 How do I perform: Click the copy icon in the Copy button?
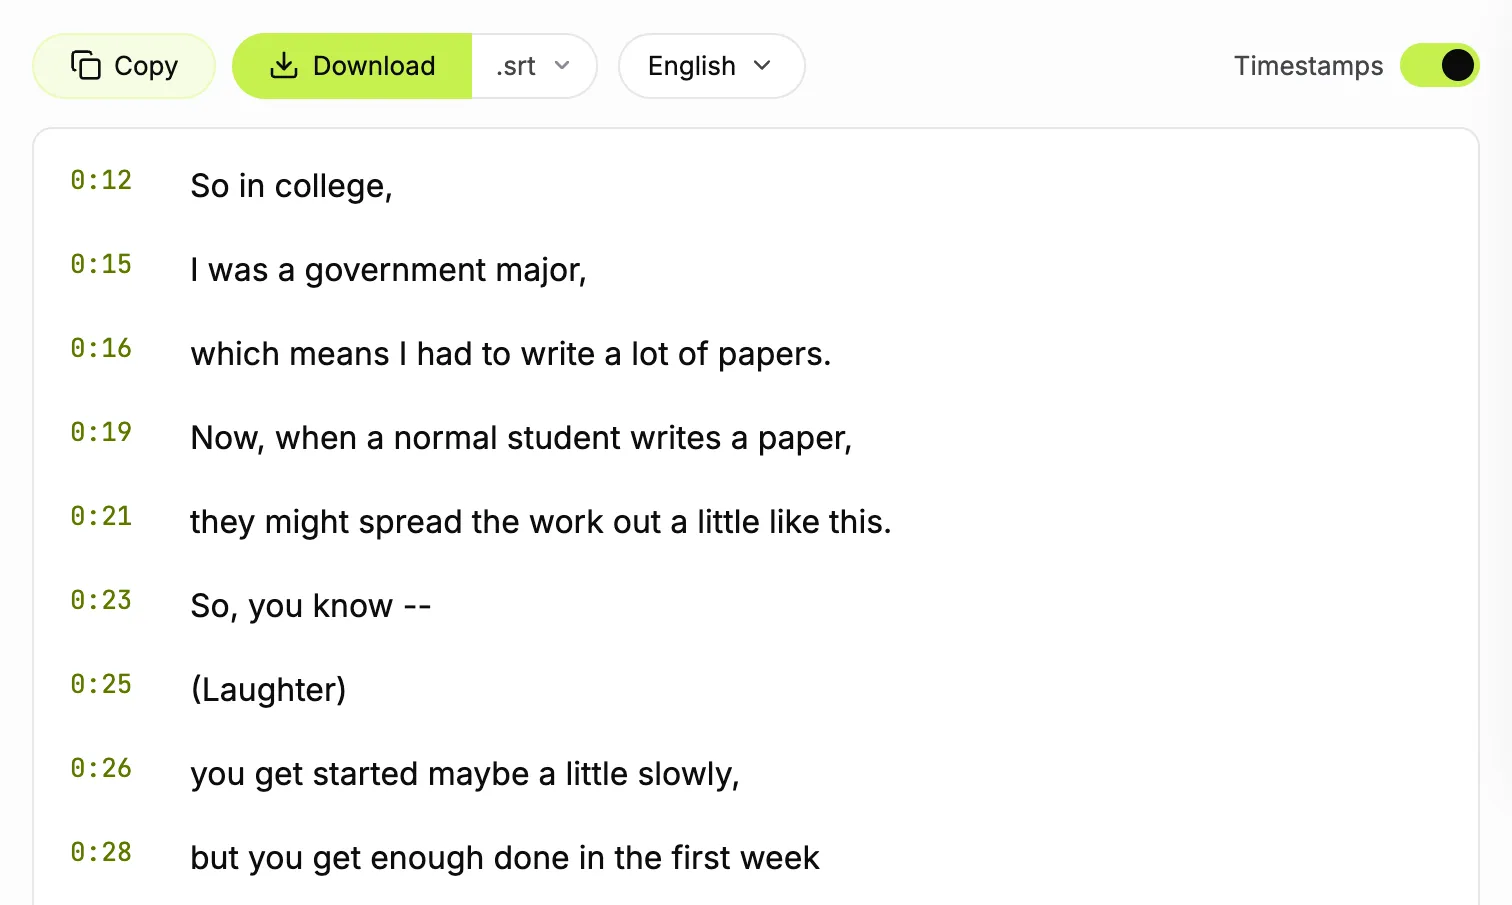click(x=86, y=66)
